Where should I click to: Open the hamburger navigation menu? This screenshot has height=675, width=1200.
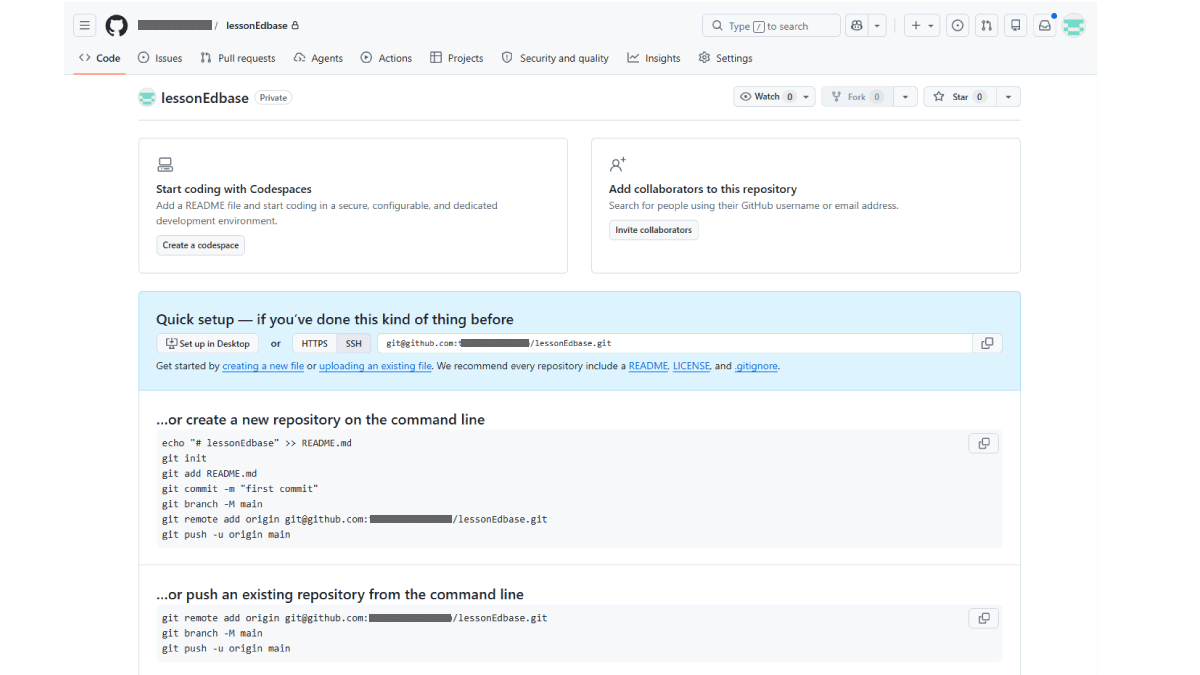coord(85,26)
